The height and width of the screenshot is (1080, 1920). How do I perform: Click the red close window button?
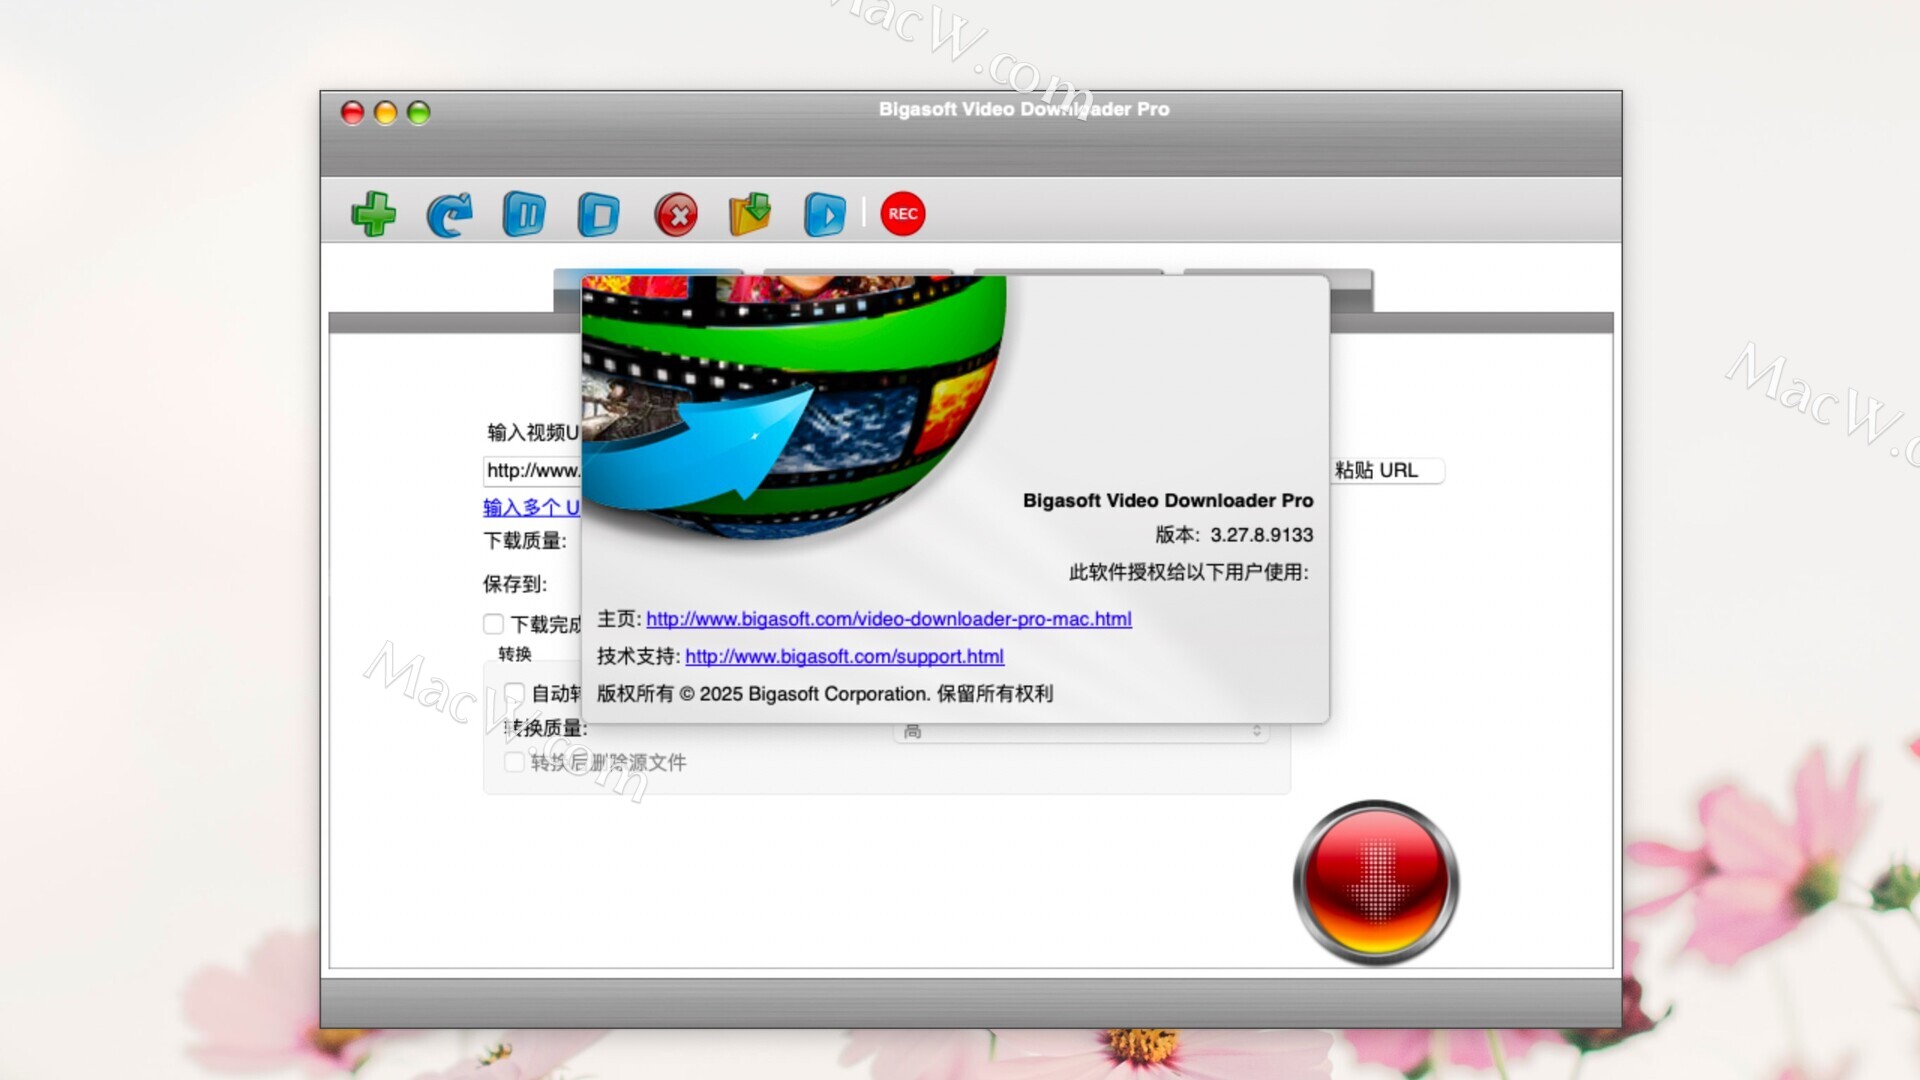pyautogui.click(x=352, y=112)
